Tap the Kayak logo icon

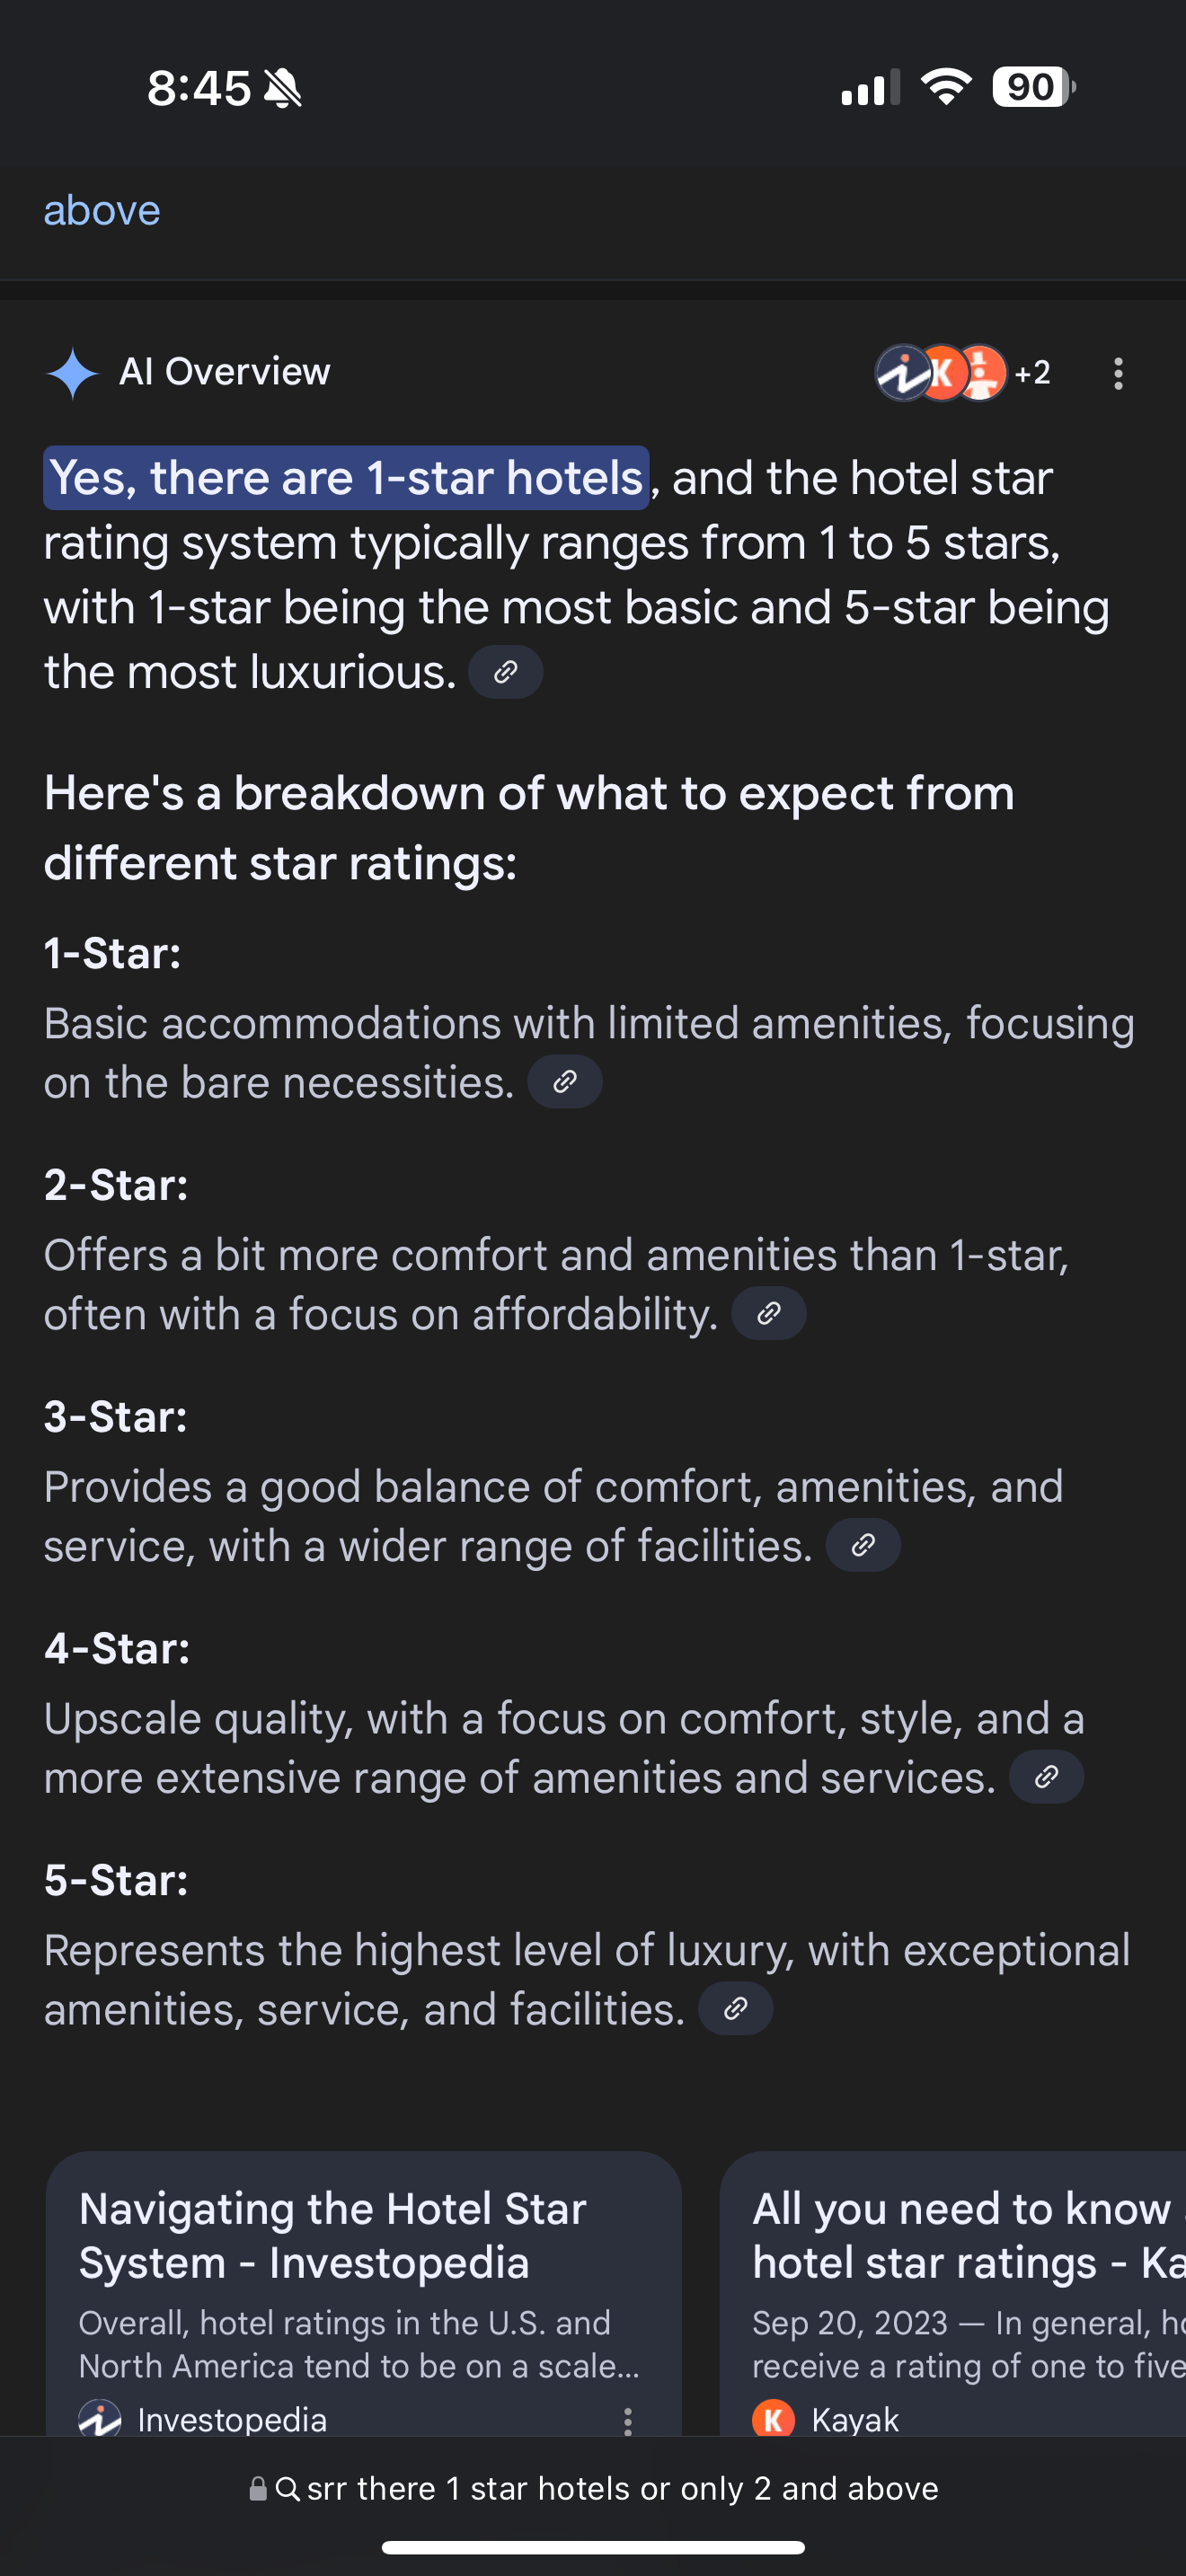773,2420
